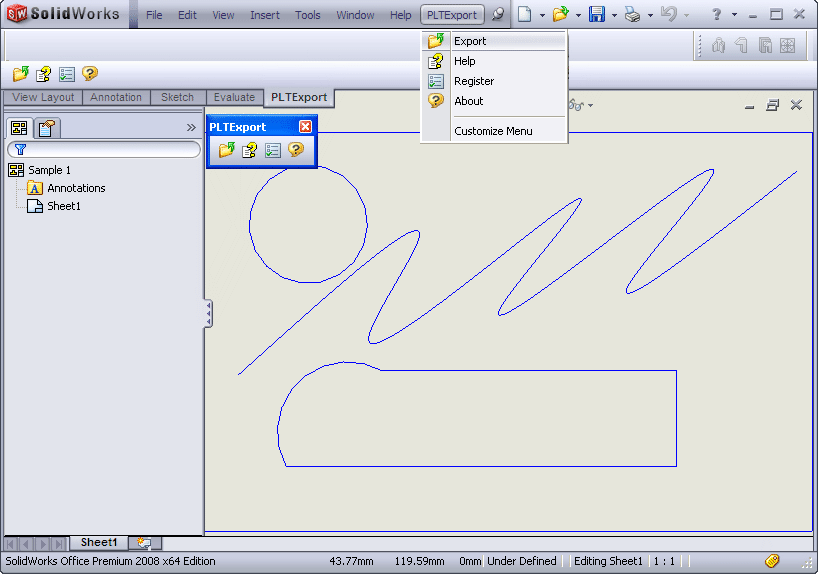Click the filter funnel icon
Screen dimensions: 818x574
[x=20, y=150]
